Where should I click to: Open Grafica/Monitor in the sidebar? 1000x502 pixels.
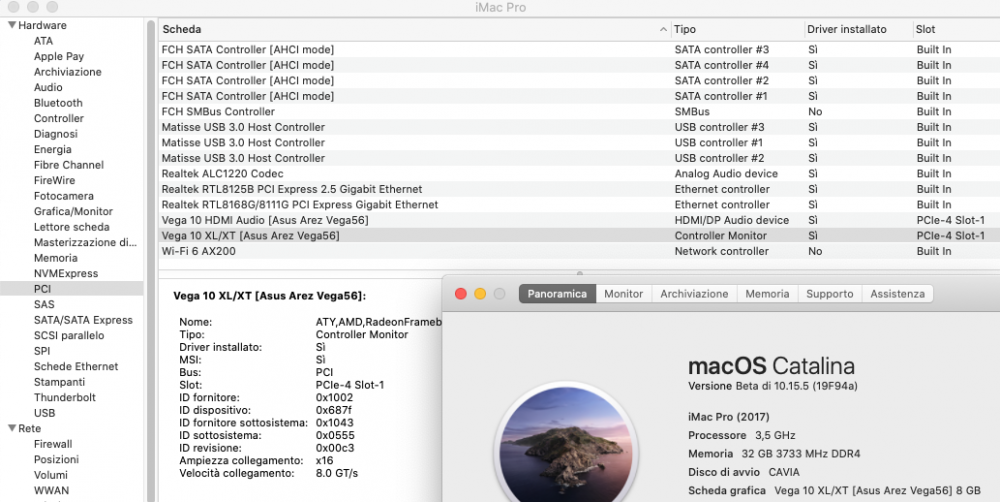73,211
